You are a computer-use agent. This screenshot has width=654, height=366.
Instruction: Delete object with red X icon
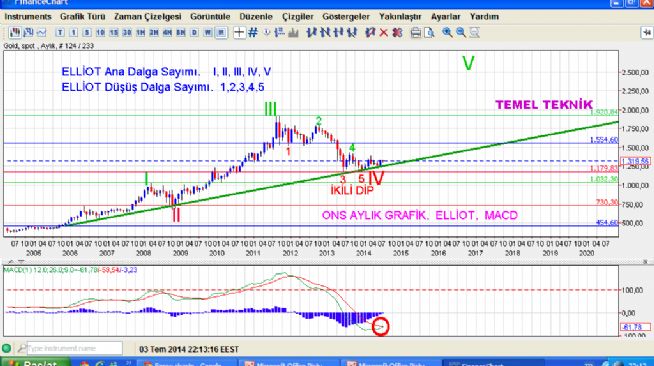click(384, 33)
